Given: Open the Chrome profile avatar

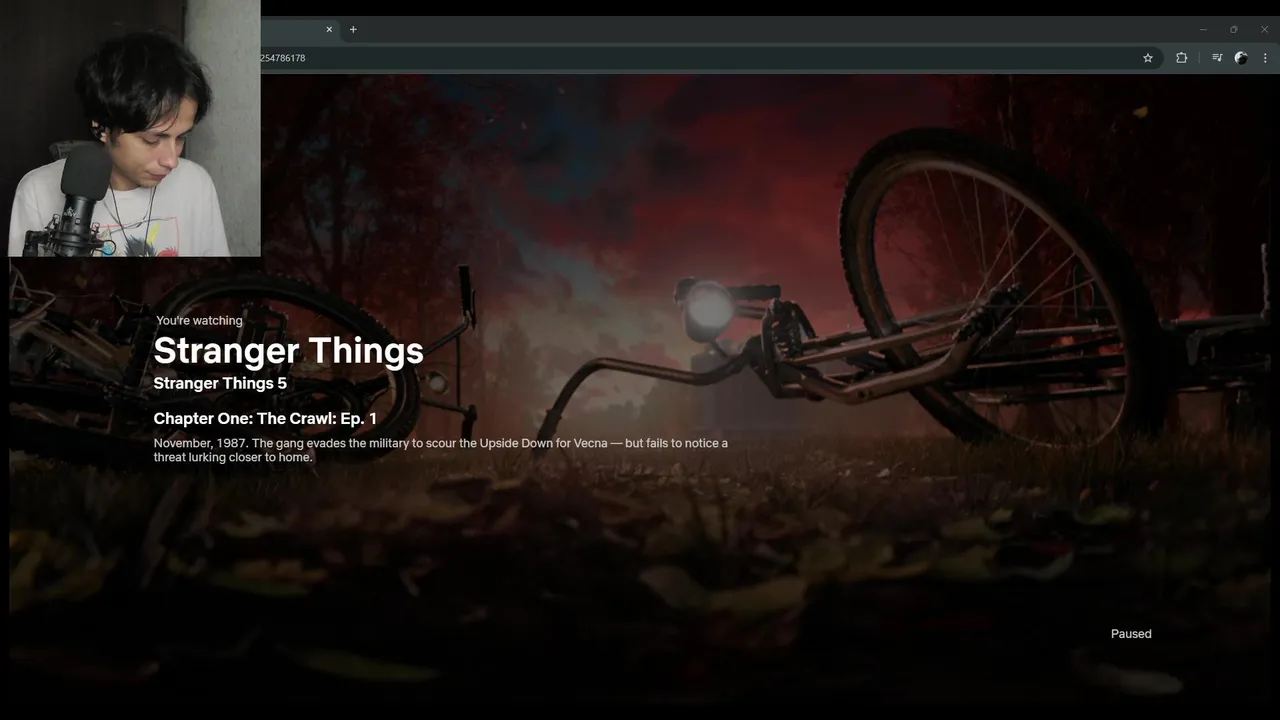Looking at the screenshot, I should (1241, 58).
